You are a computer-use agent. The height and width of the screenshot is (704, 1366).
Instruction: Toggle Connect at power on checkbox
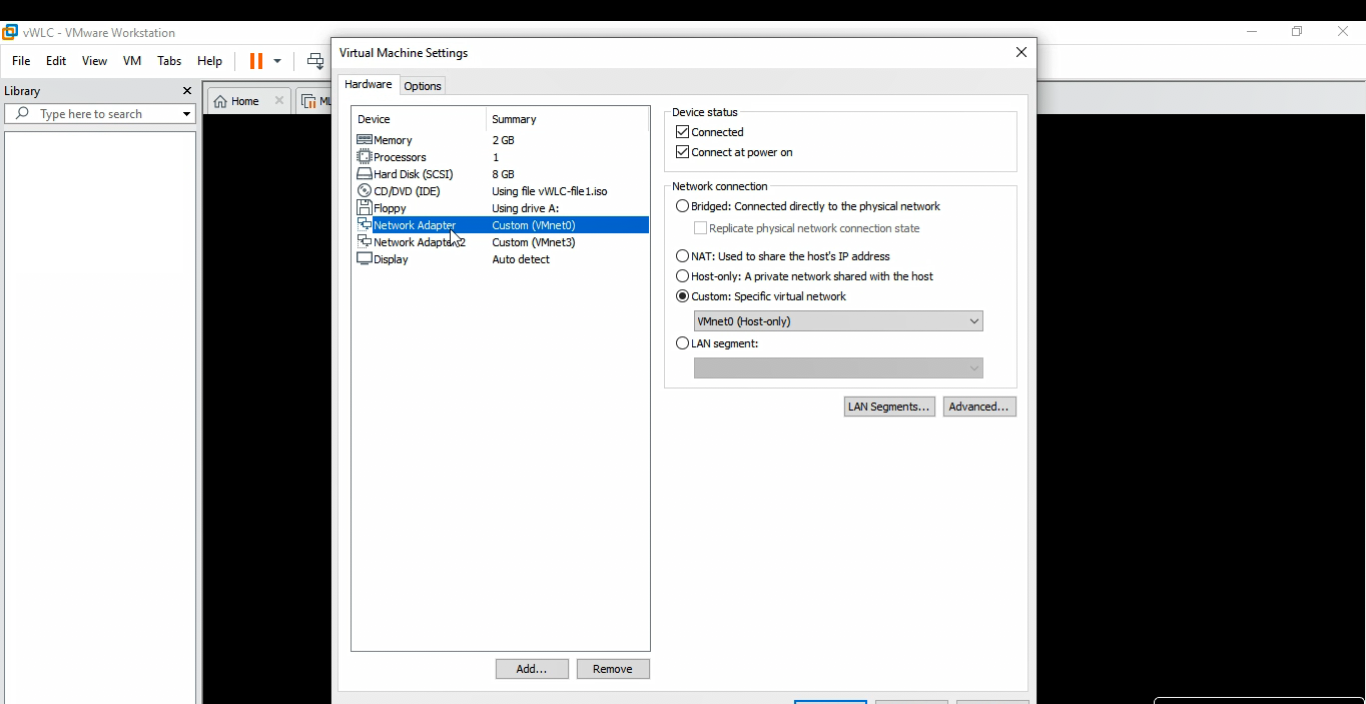point(682,152)
